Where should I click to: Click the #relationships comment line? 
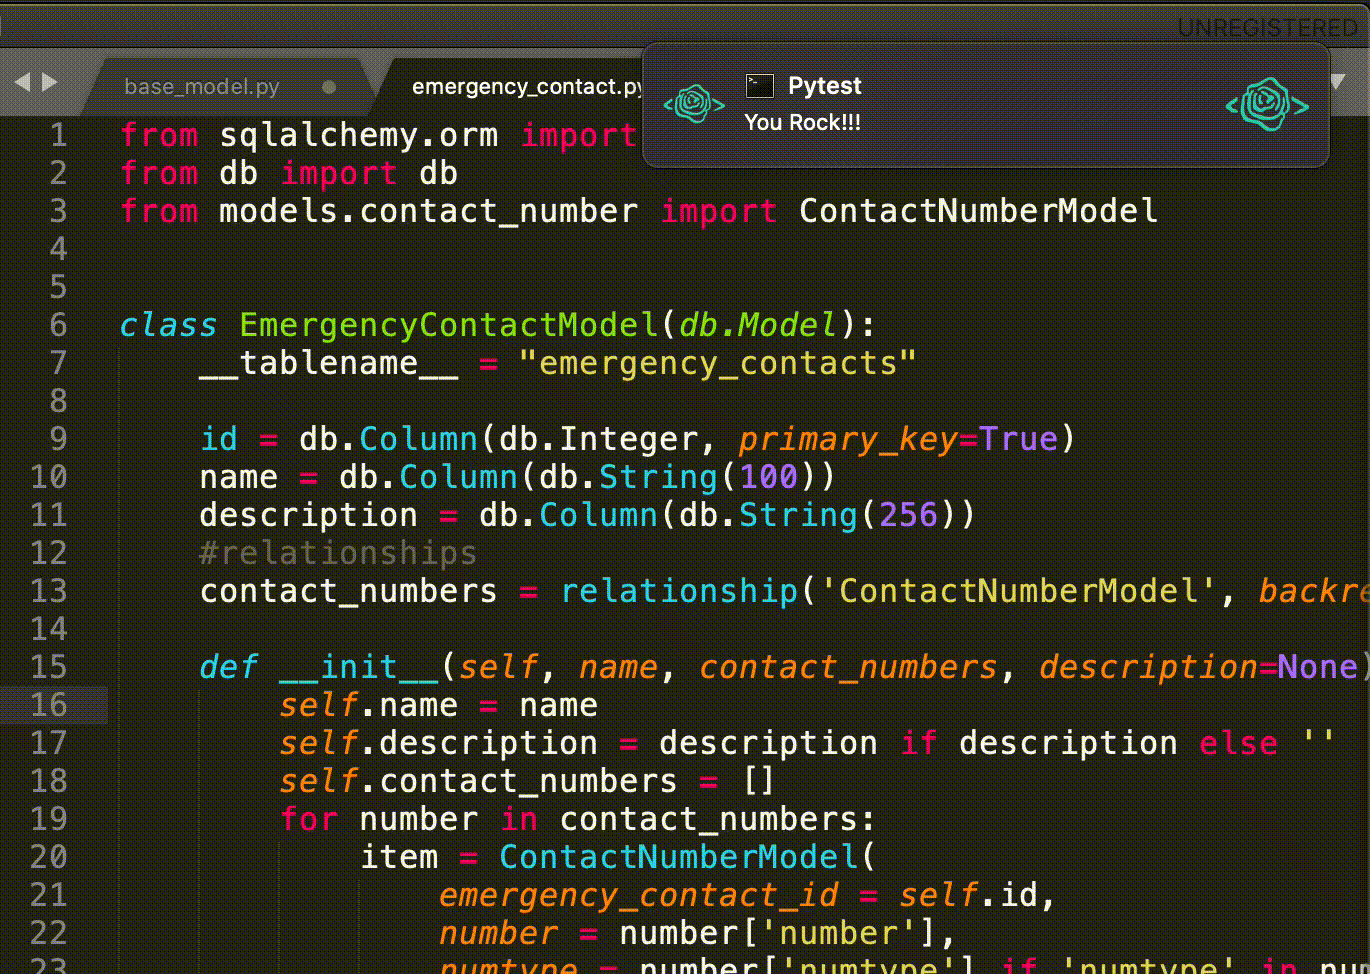[x=338, y=553]
